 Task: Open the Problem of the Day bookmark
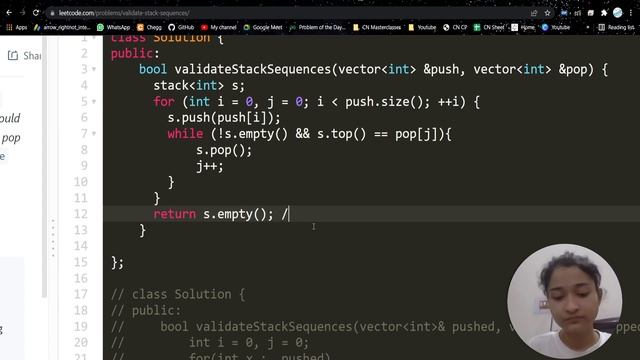318,27
